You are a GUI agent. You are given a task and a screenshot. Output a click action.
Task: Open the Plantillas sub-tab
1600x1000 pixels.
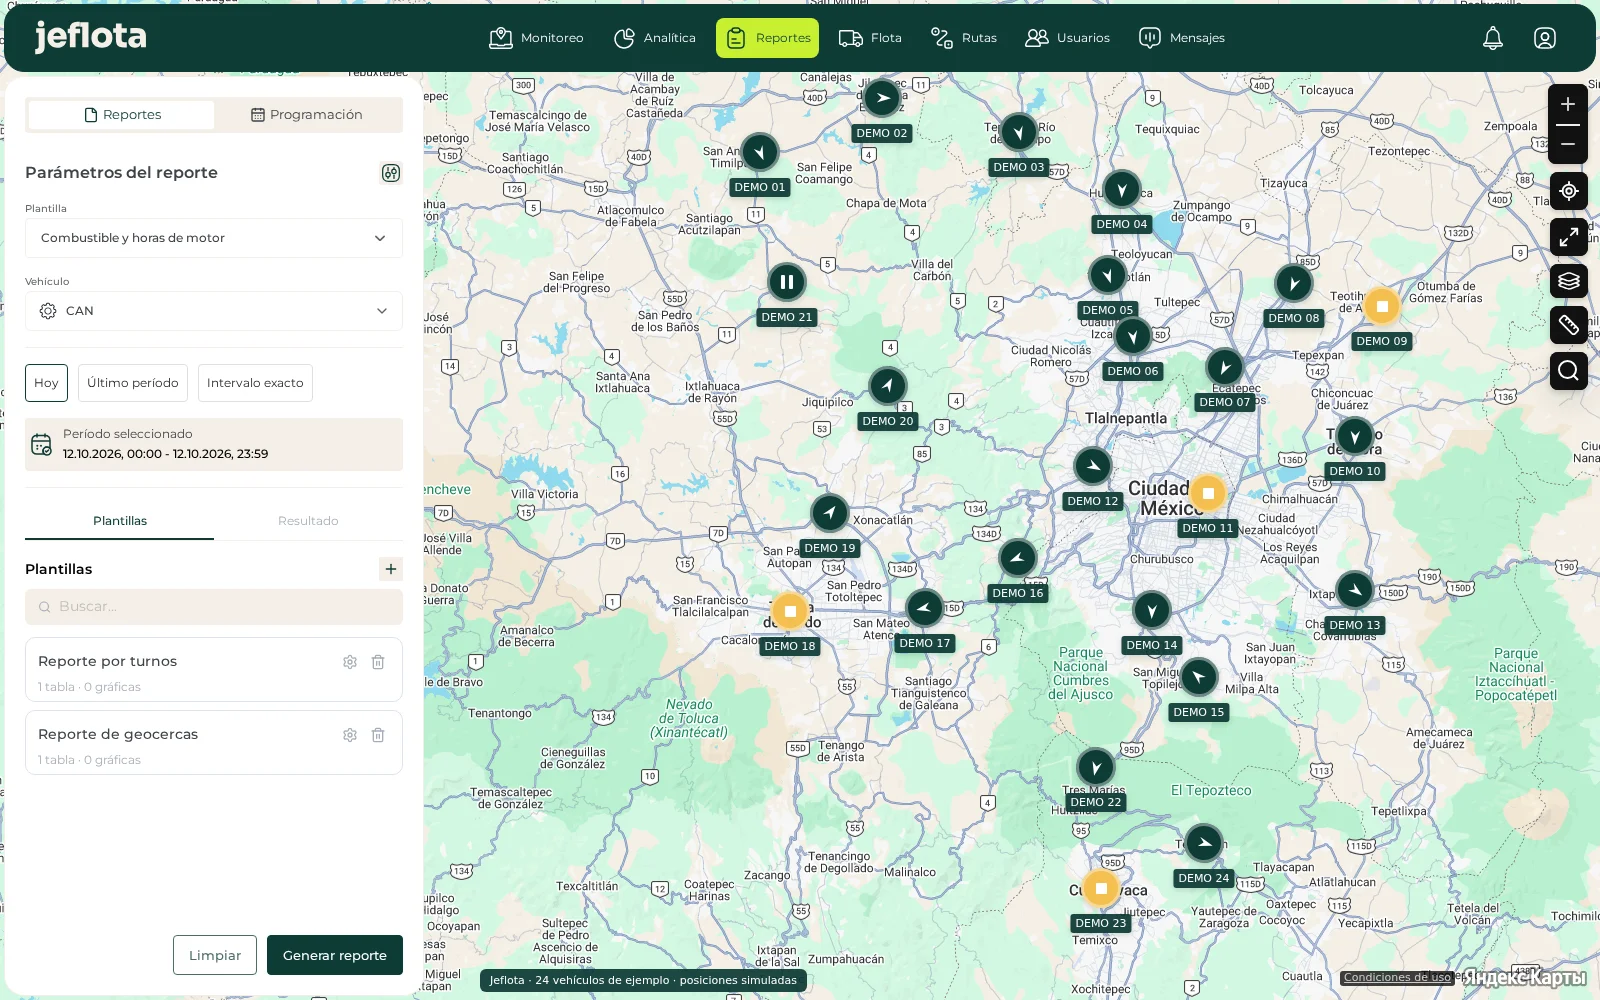(120, 521)
